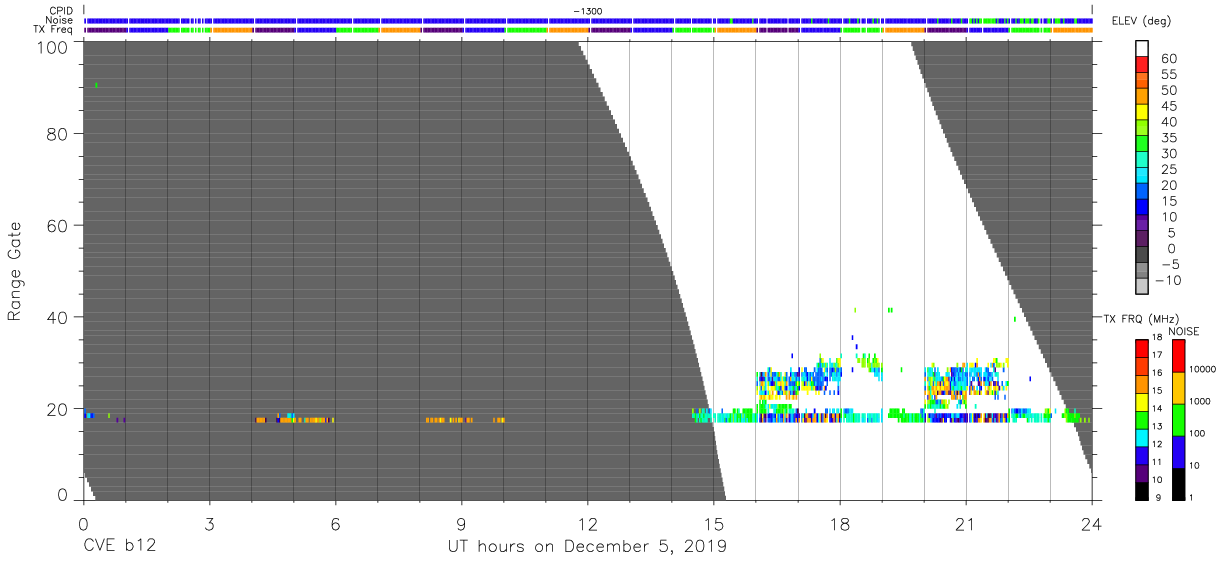Screen dimensions: 1228x567
Task: Click the 'UT hours on December 5, 2019' label
Action: [587, 546]
